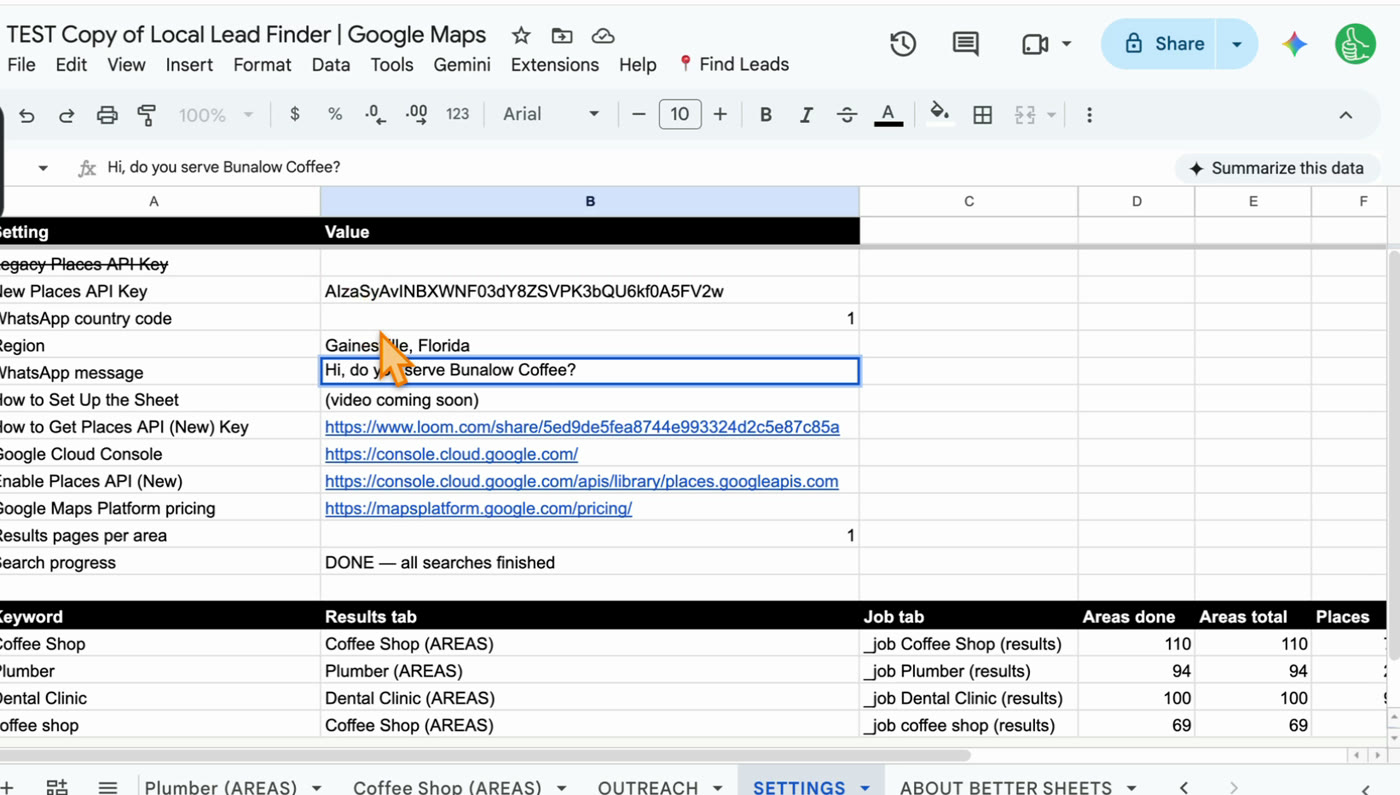Open fill color bucket
Image resolution: width=1400 pixels, height=795 pixels.
pos(939,114)
